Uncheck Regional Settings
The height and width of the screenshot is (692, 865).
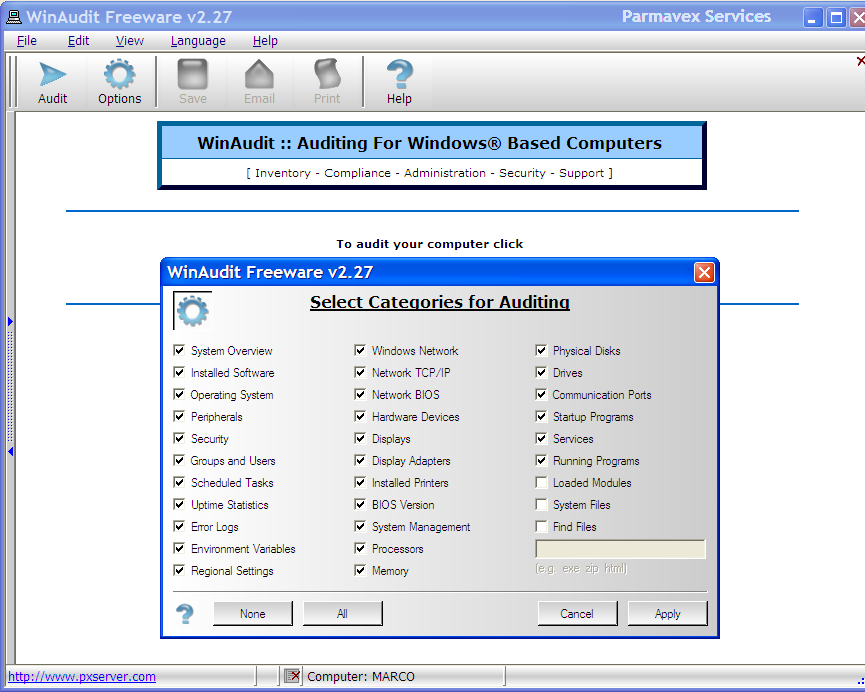pos(179,571)
